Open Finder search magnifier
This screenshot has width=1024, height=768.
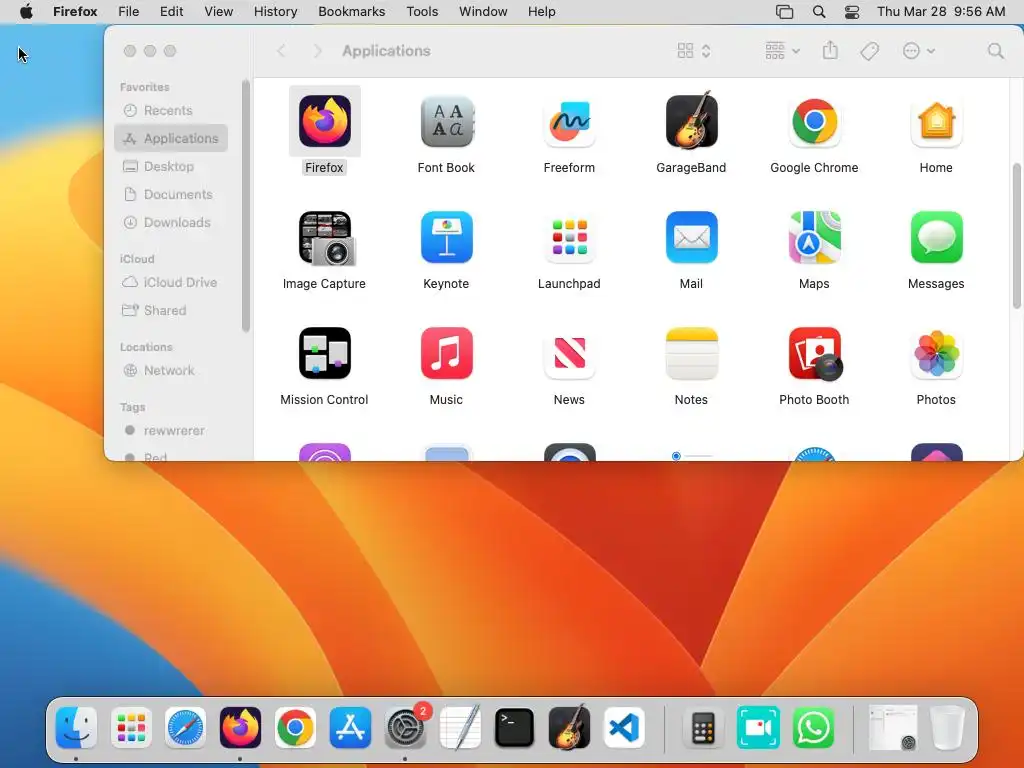995,51
